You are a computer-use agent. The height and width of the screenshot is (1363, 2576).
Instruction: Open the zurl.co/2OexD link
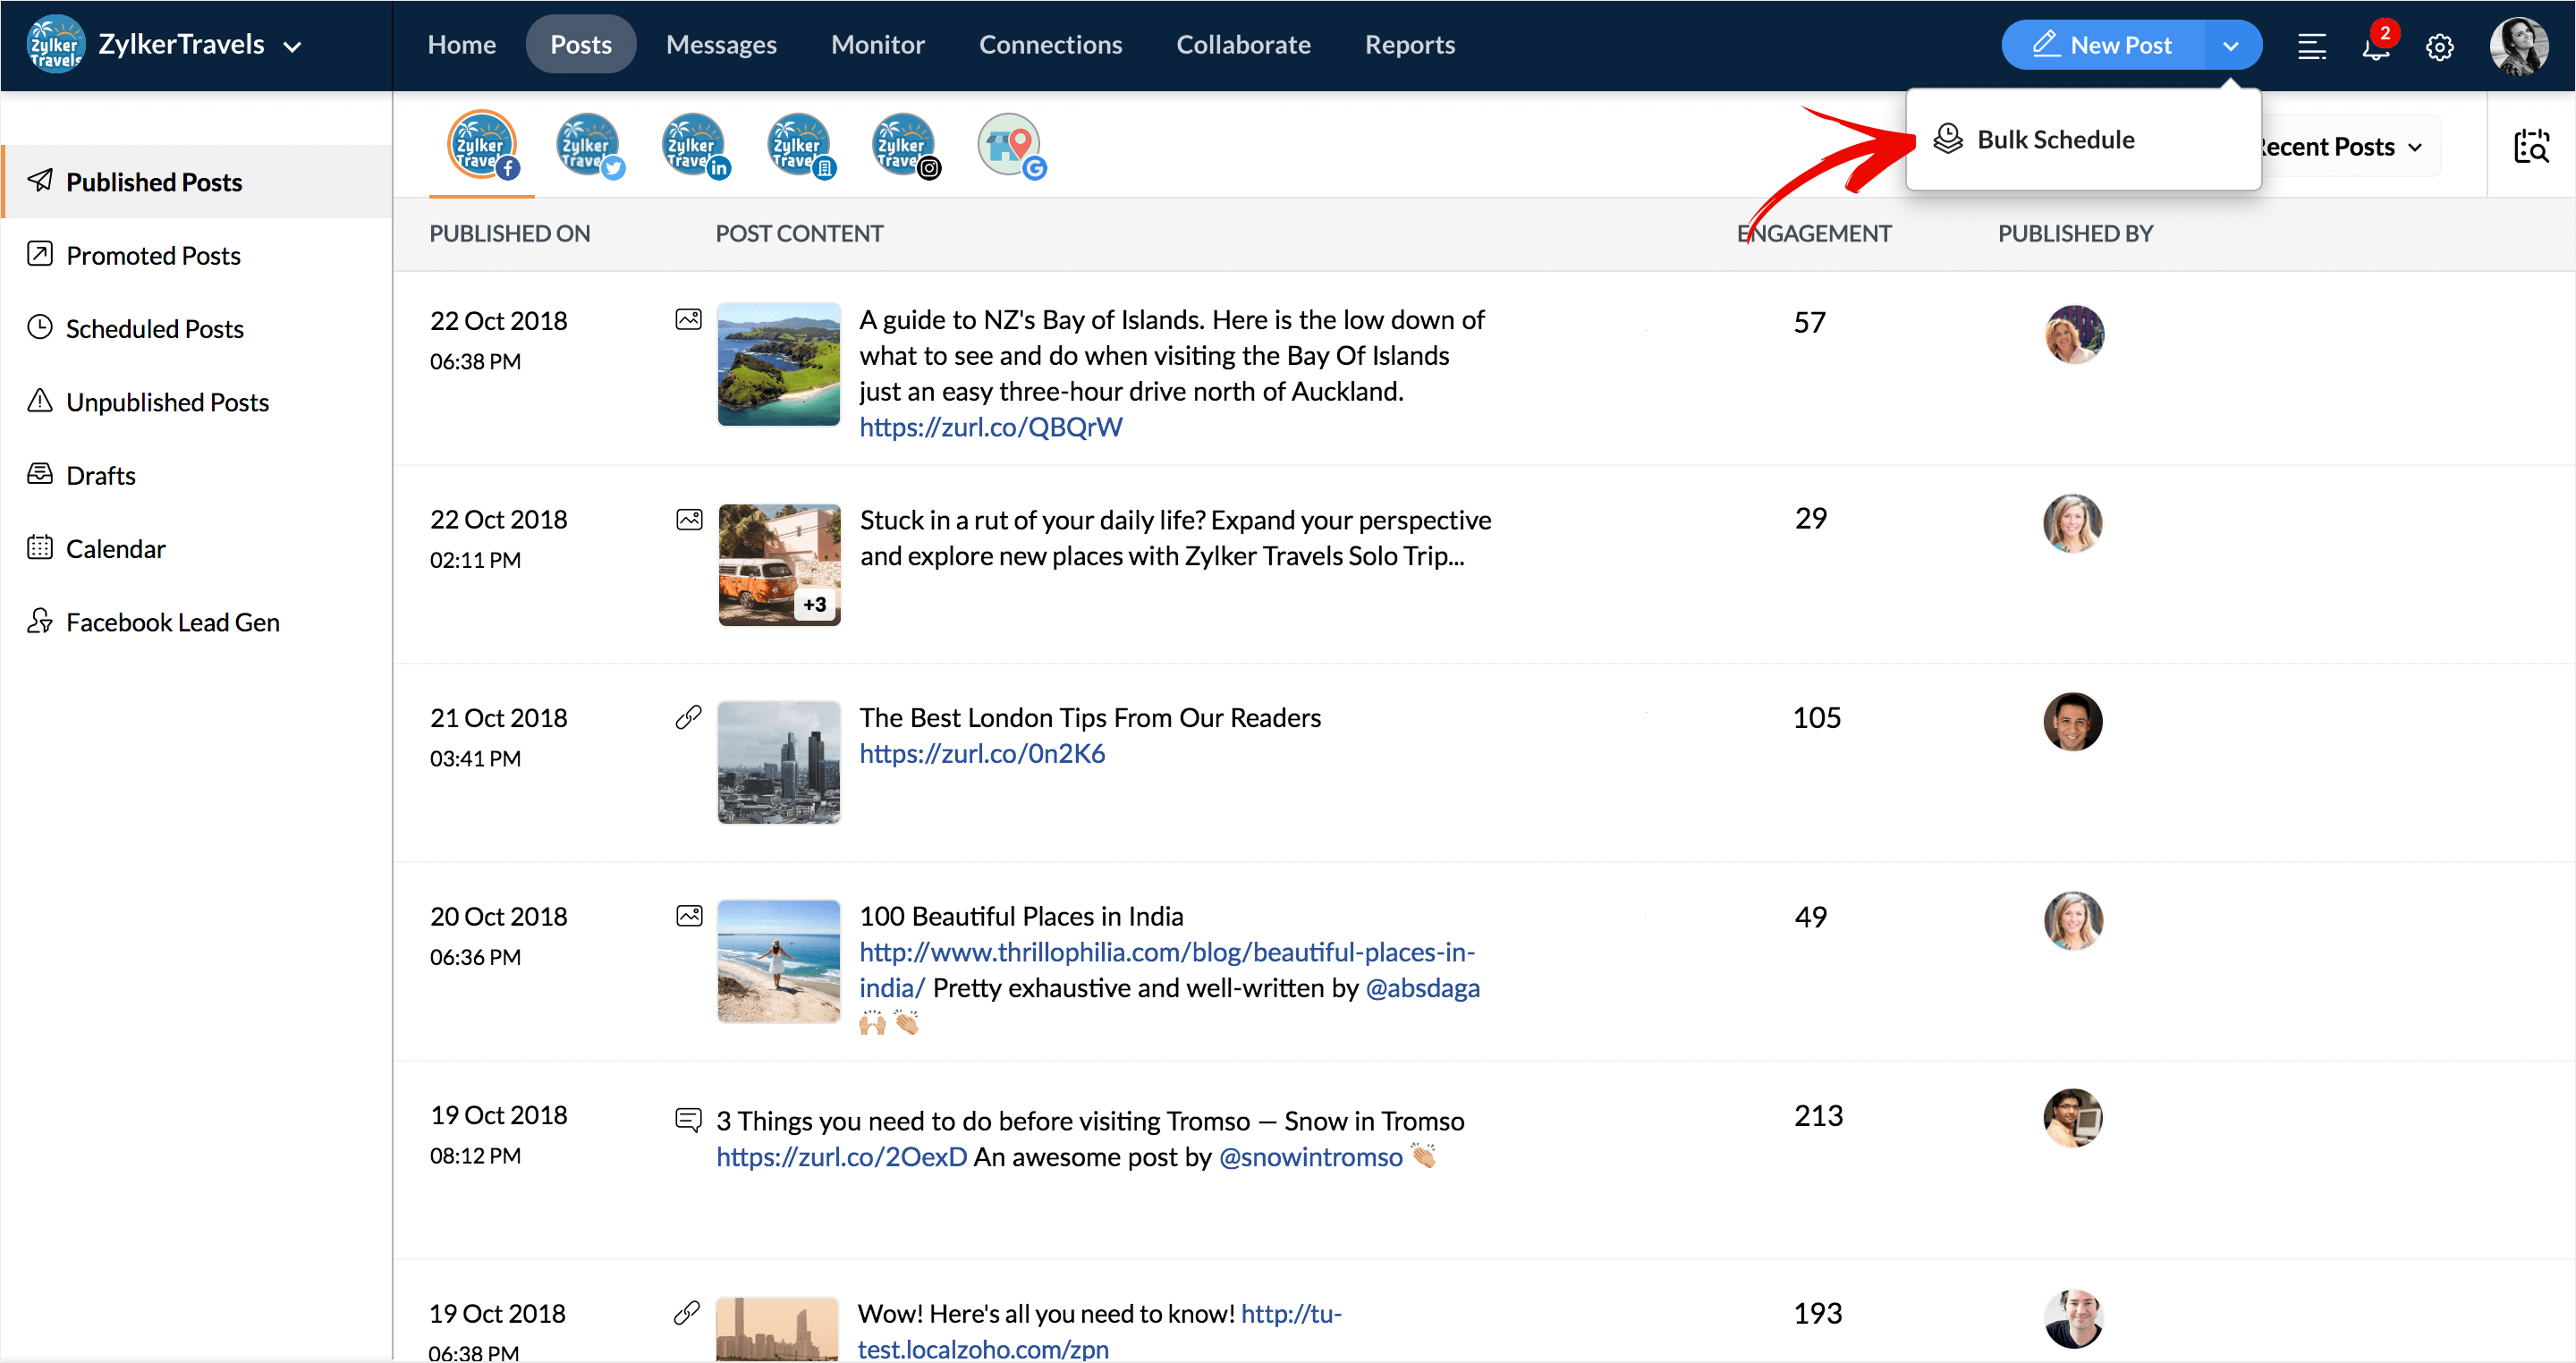pos(841,1157)
